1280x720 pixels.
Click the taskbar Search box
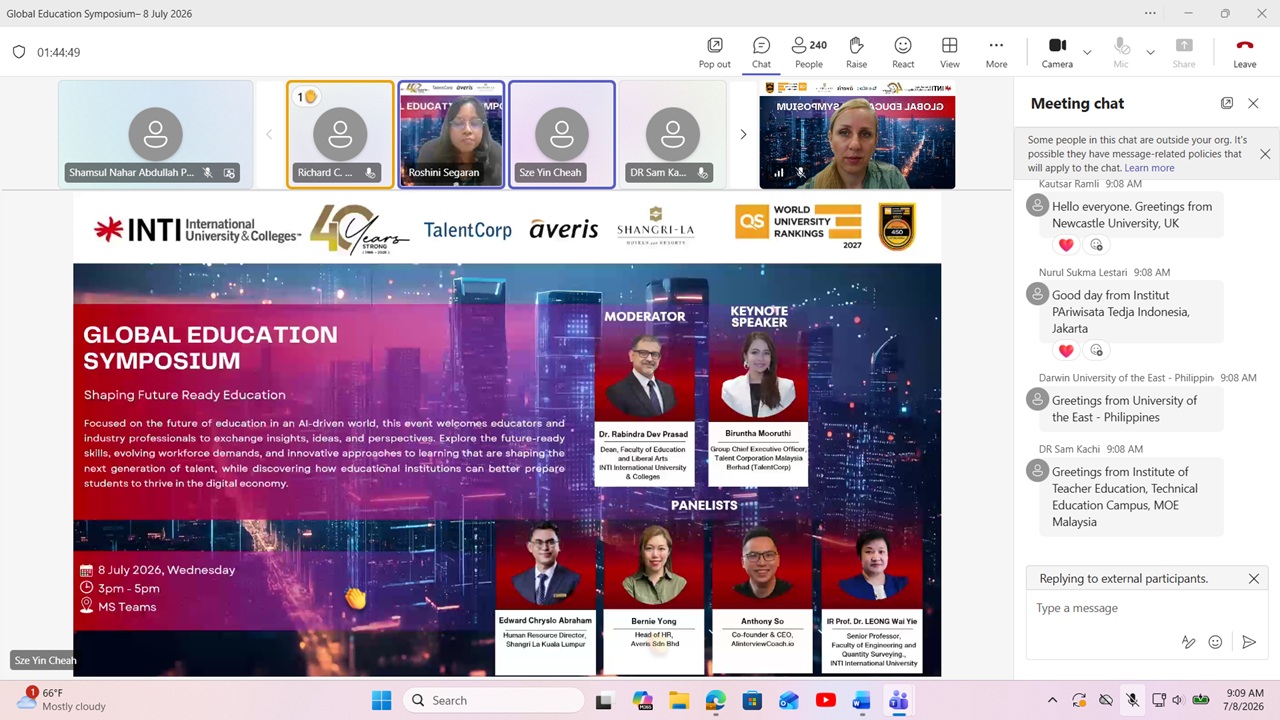tap(492, 700)
